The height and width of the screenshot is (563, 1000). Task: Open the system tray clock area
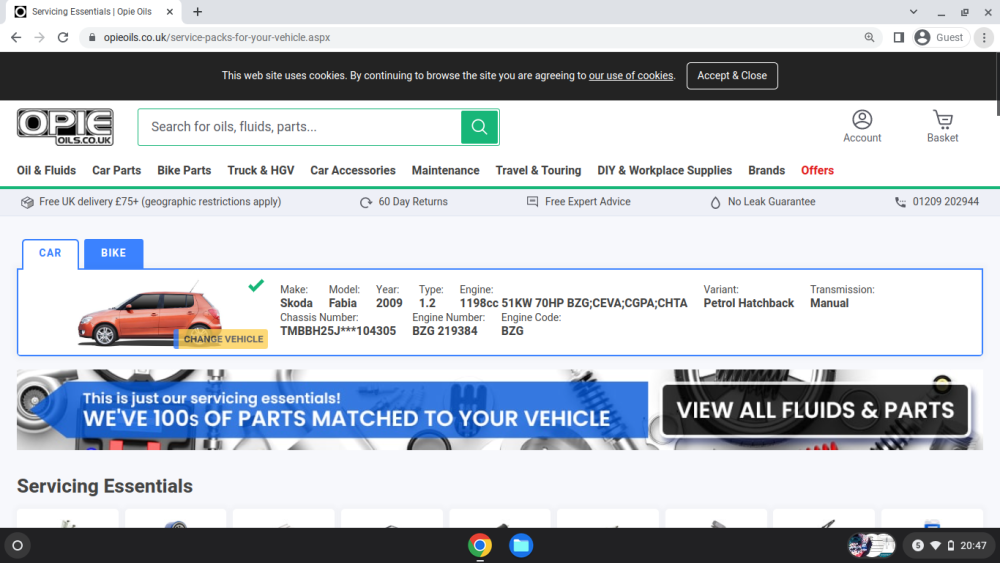[950, 545]
